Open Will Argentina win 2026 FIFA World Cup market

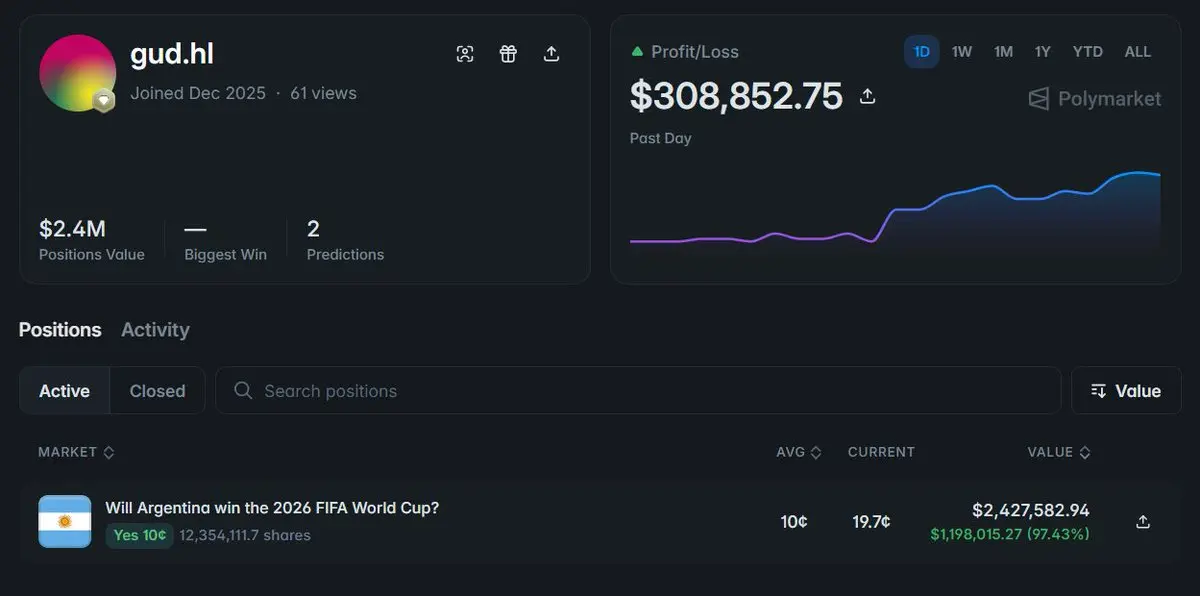click(x=272, y=508)
